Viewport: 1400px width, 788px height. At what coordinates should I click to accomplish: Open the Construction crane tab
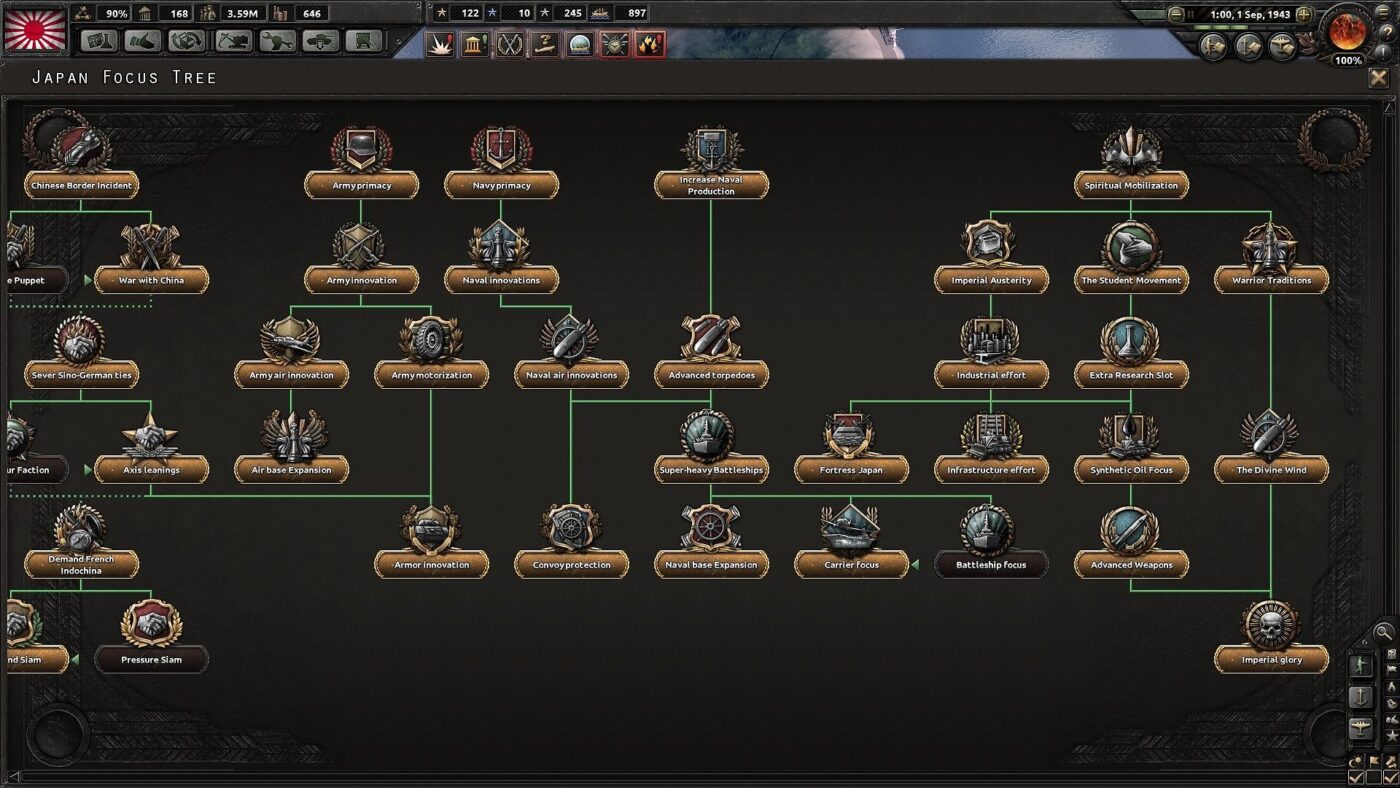[x=232, y=42]
